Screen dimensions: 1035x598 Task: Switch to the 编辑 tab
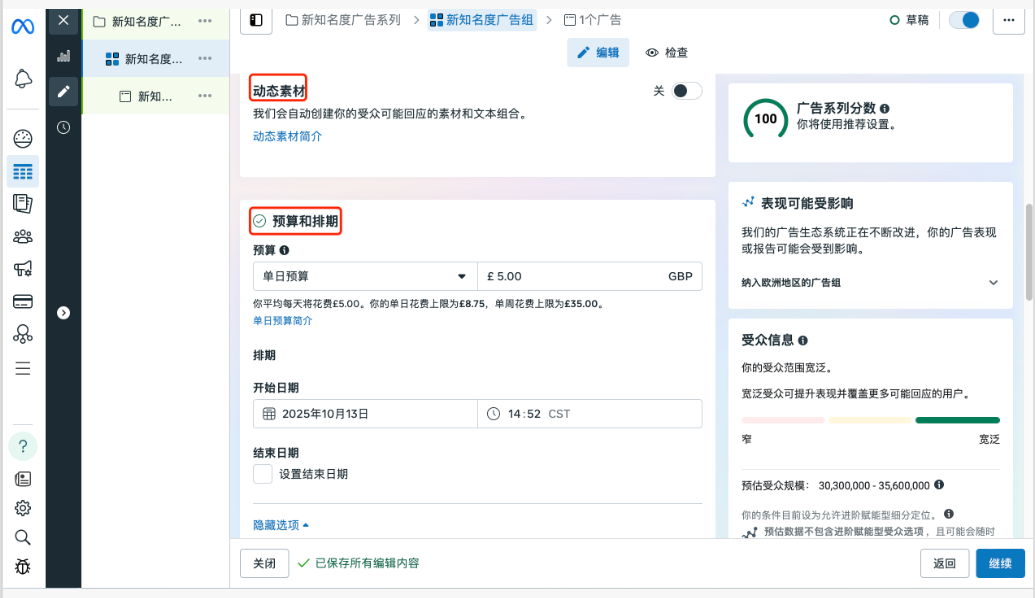click(x=598, y=53)
